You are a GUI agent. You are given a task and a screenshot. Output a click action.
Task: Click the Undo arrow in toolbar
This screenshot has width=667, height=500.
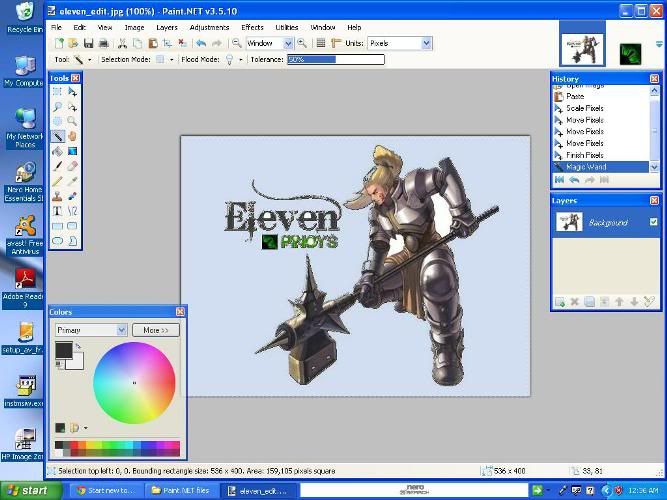201,43
